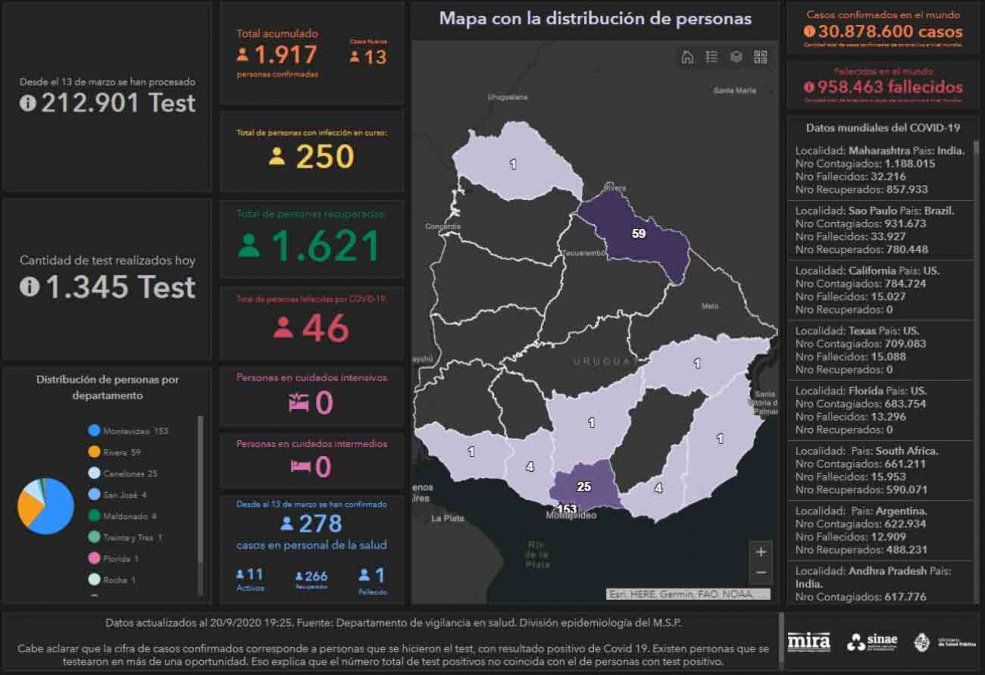Click the department legend scrollbar

(x=200, y=500)
